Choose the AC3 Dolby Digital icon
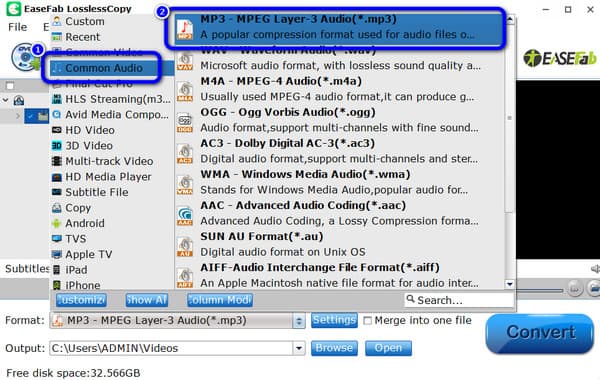The height and width of the screenshot is (380, 600). 185,153
